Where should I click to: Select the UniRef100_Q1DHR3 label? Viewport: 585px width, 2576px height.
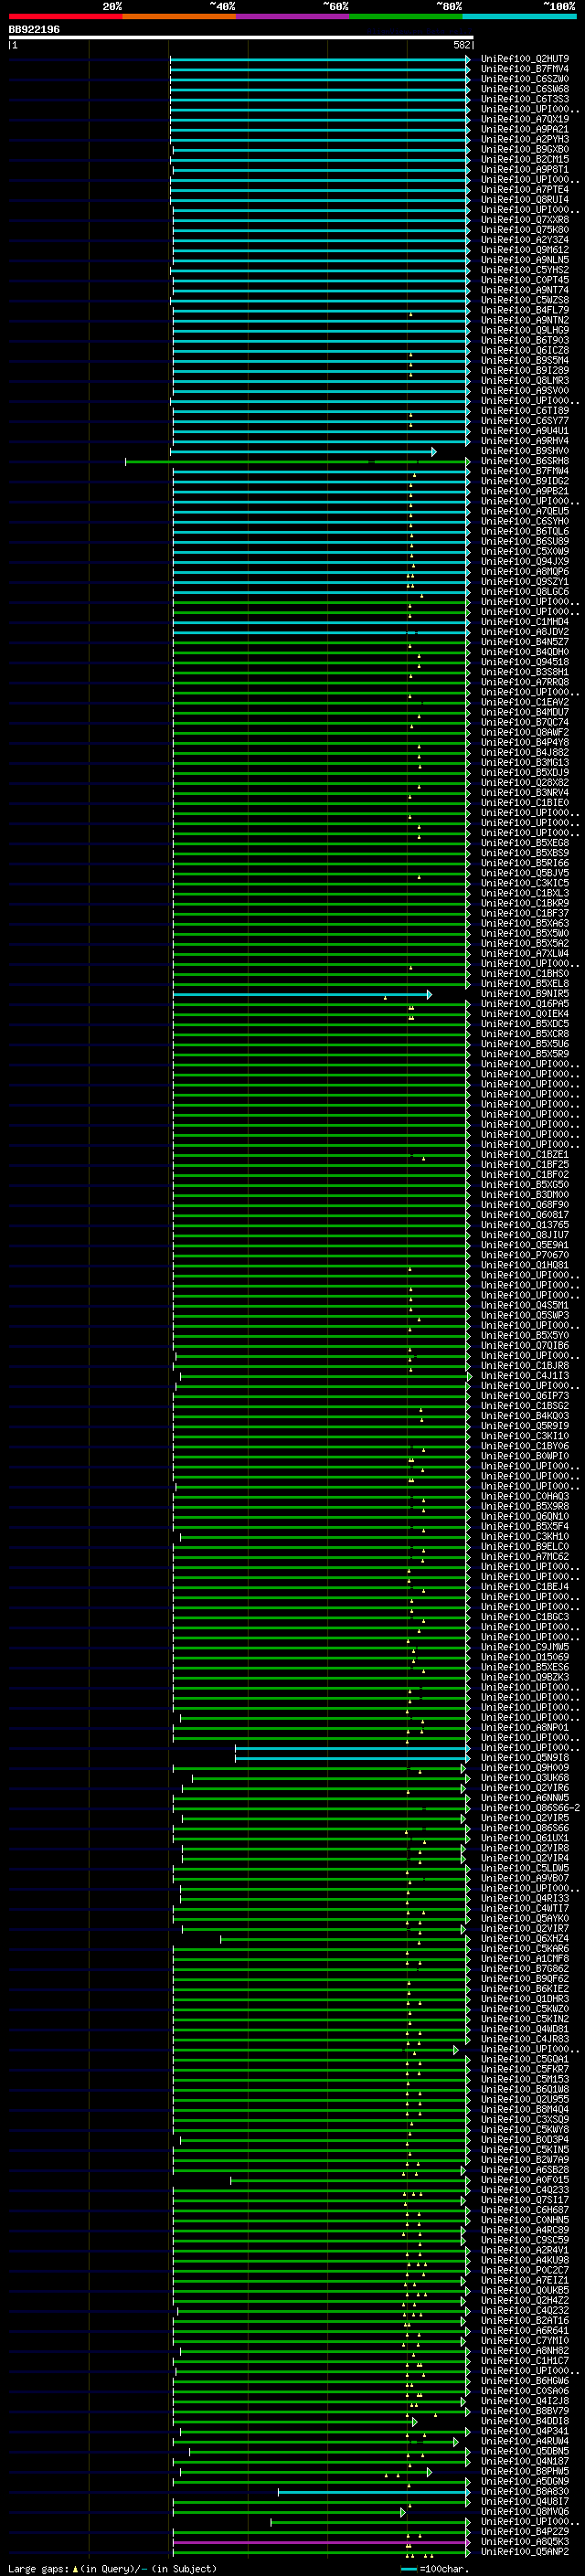point(525,1998)
